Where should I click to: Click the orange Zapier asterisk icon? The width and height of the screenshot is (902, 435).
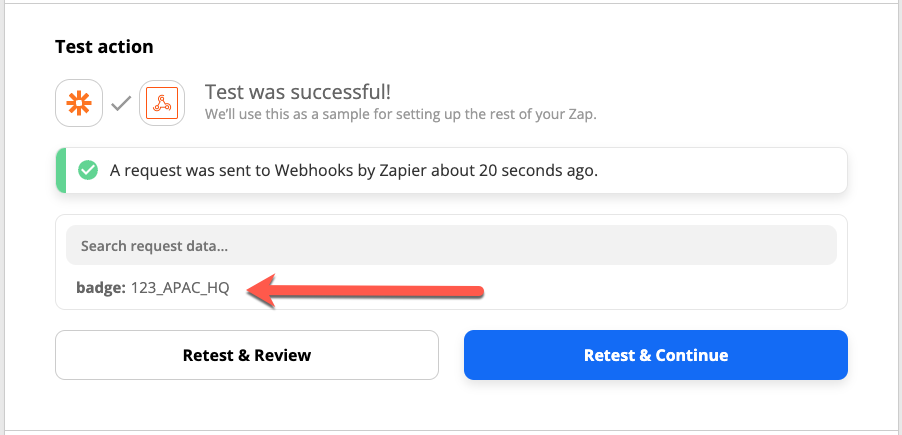click(x=79, y=103)
